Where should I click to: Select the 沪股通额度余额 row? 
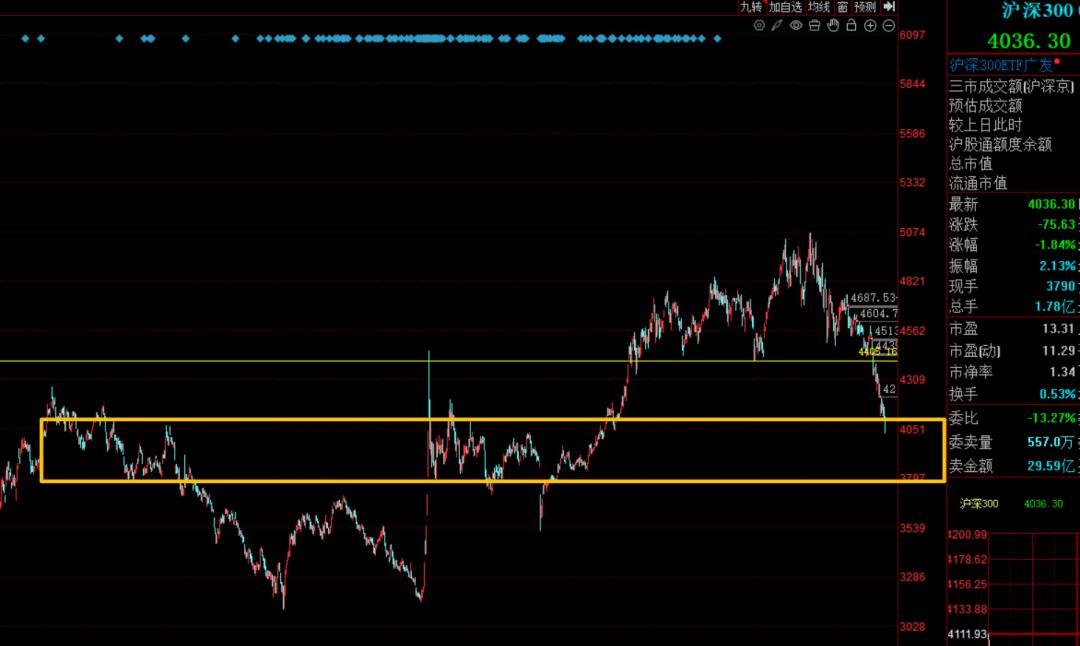pos(1000,144)
